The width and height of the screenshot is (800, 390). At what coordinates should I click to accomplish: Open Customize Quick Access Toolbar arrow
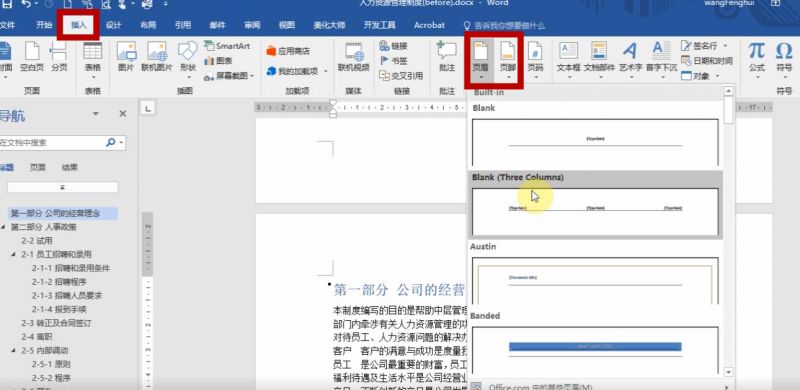tap(165, 4)
